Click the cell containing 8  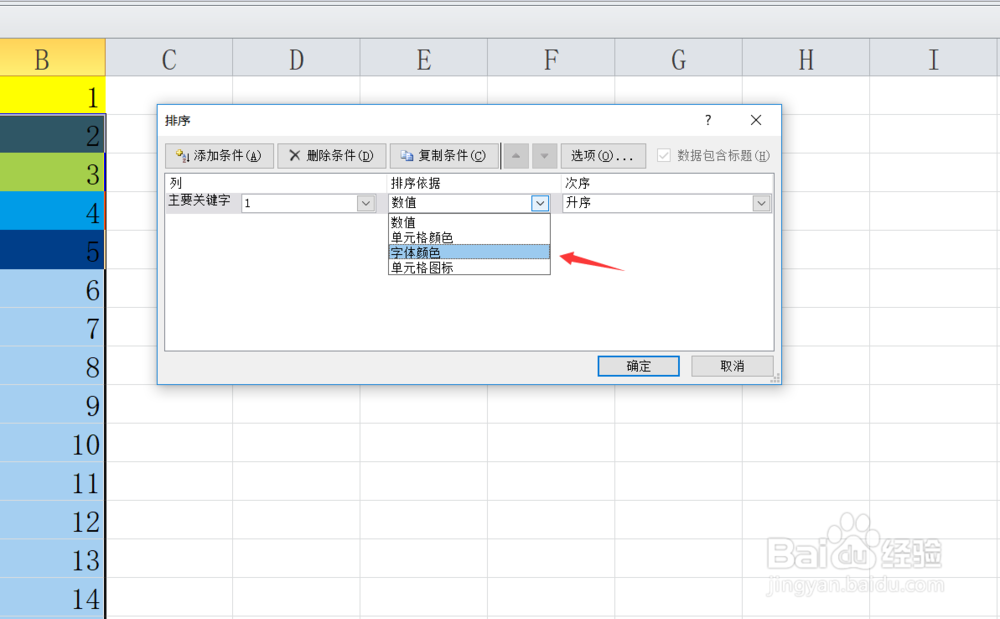click(52, 366)
